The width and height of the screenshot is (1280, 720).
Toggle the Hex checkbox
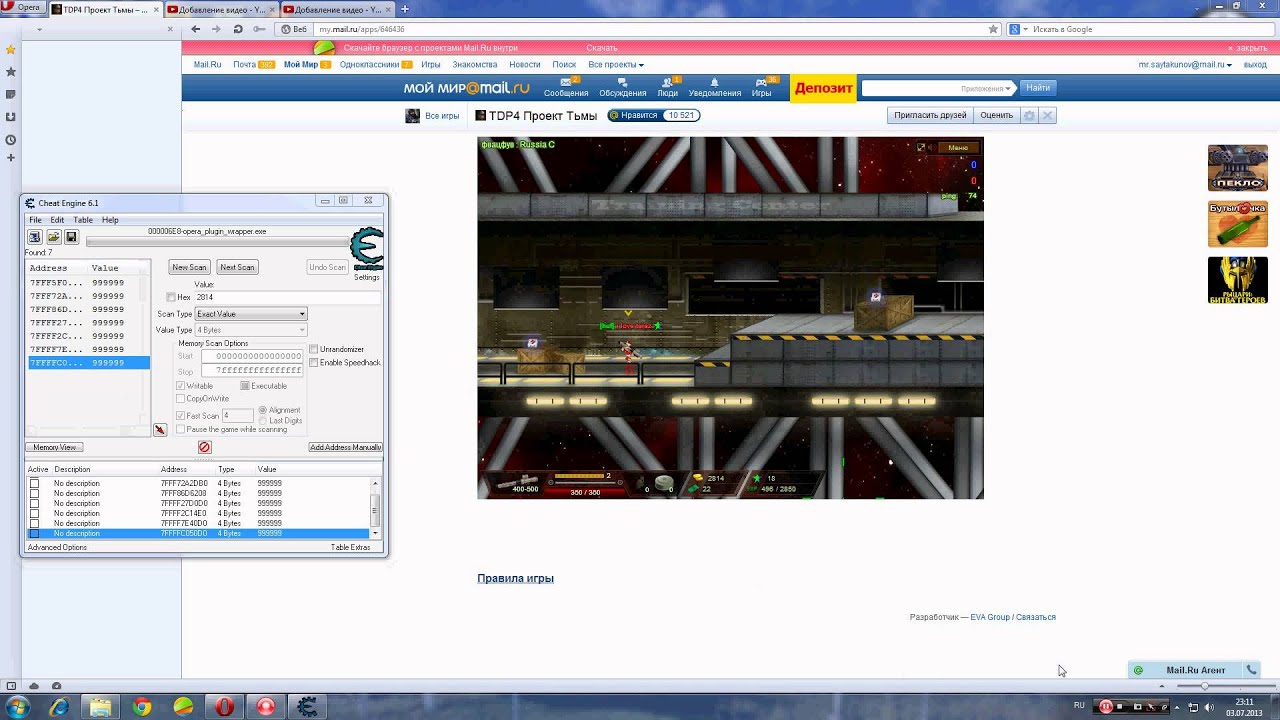171,297
